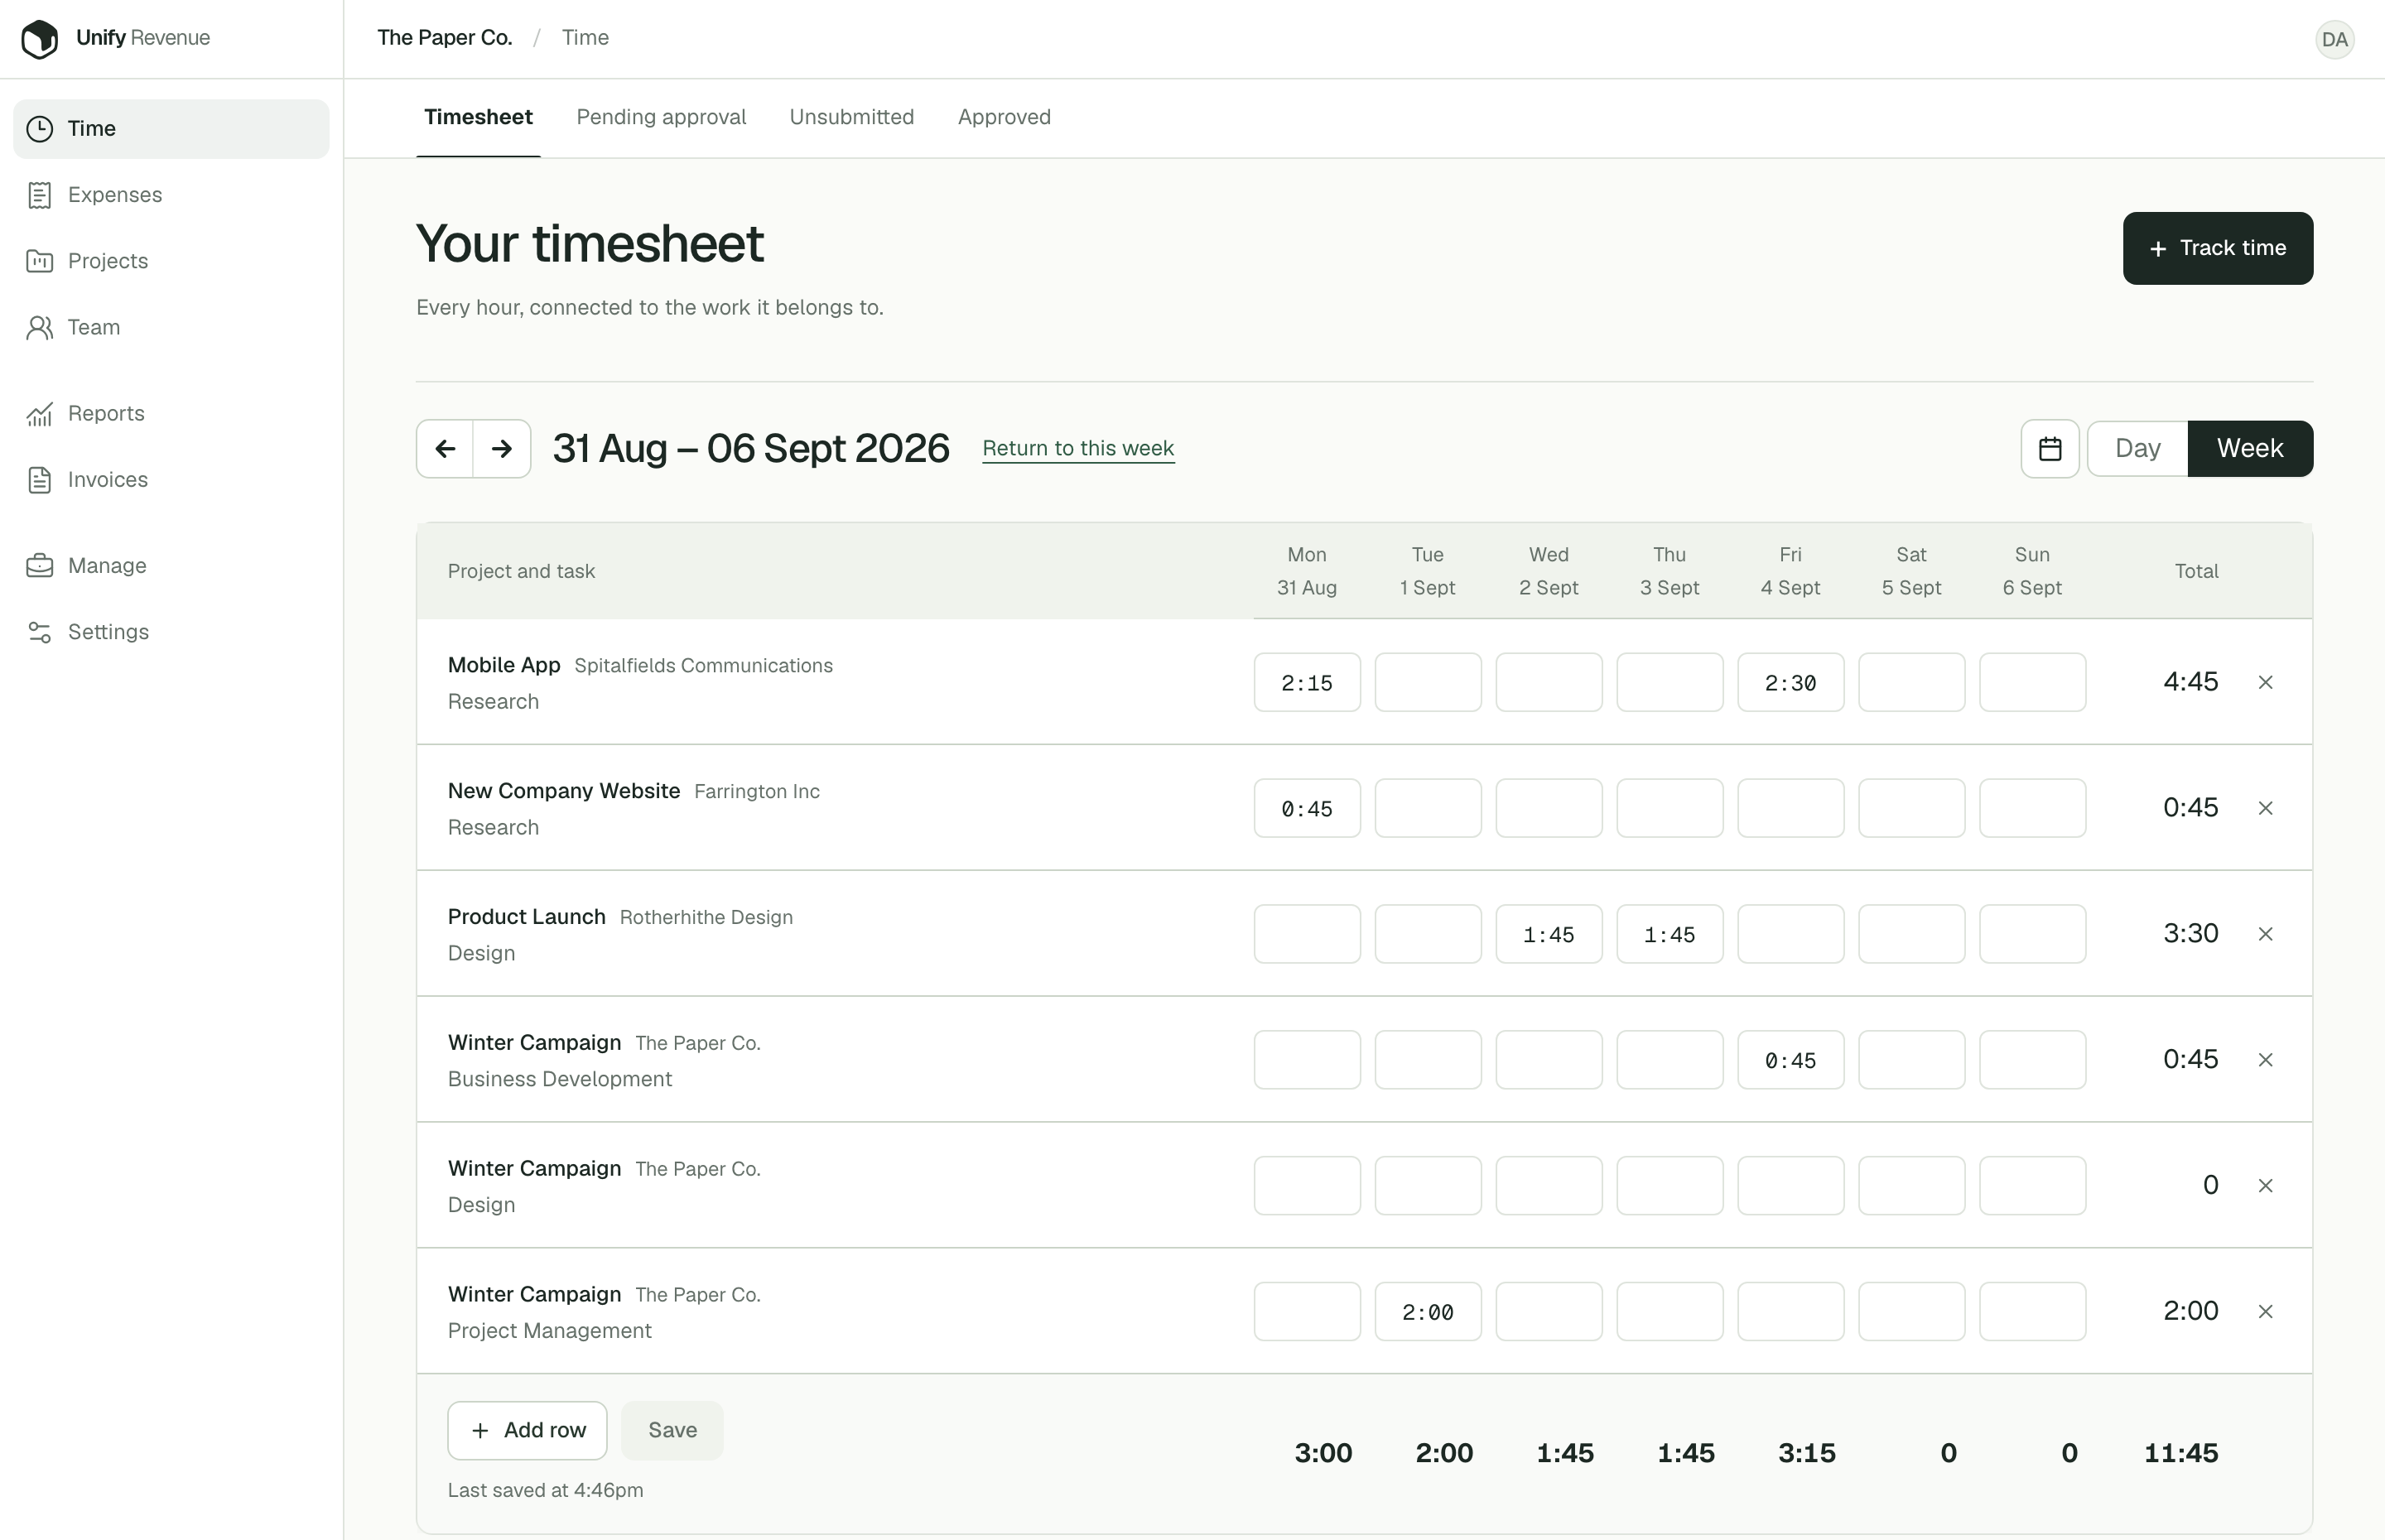Click the Track time button
The image size is (2385, 1540).
pyautogui.click(x=2218, y=248)
